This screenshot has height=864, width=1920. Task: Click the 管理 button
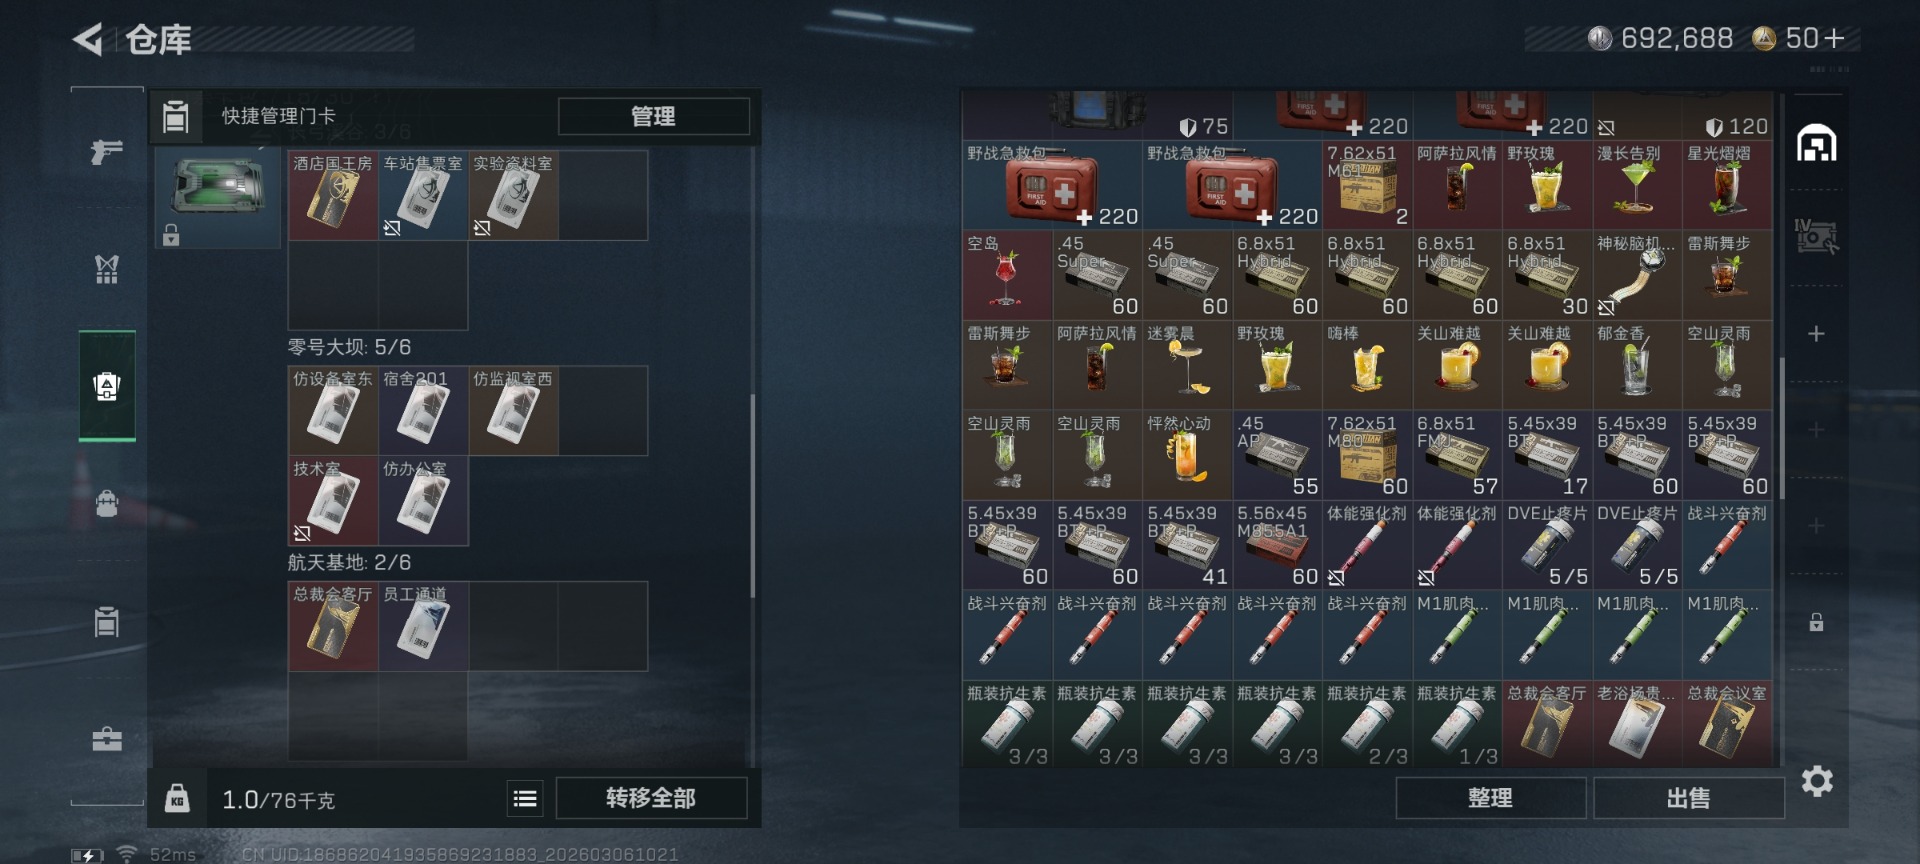coord(654,116)
